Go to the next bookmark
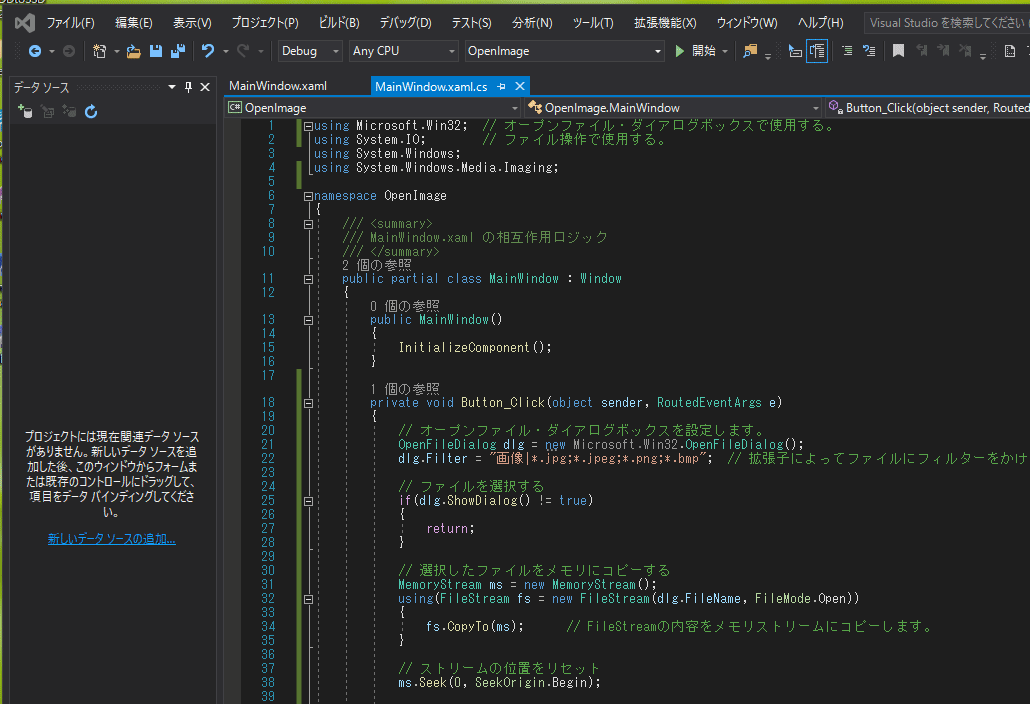This screenshot has width=1030, height=704. 943,51
